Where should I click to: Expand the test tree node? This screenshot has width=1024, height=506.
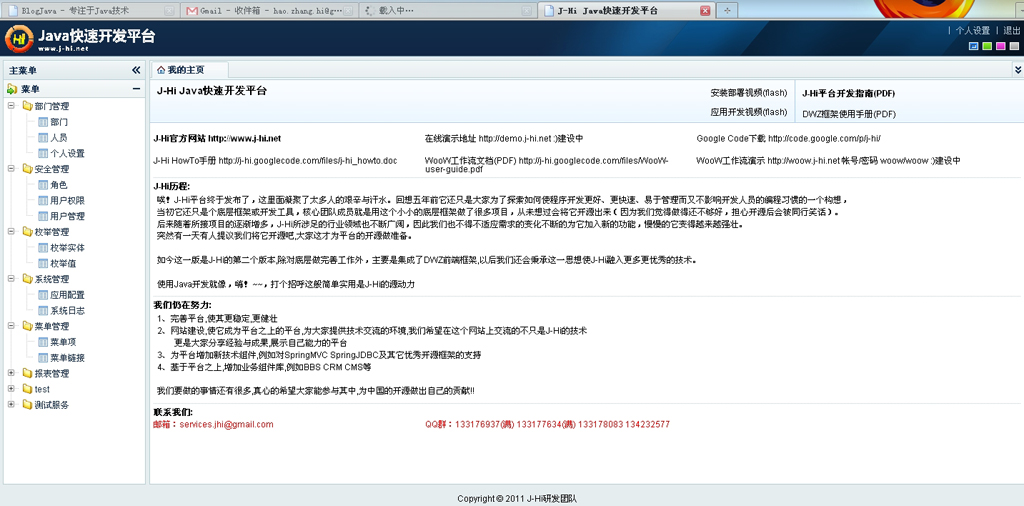(11, 389)
